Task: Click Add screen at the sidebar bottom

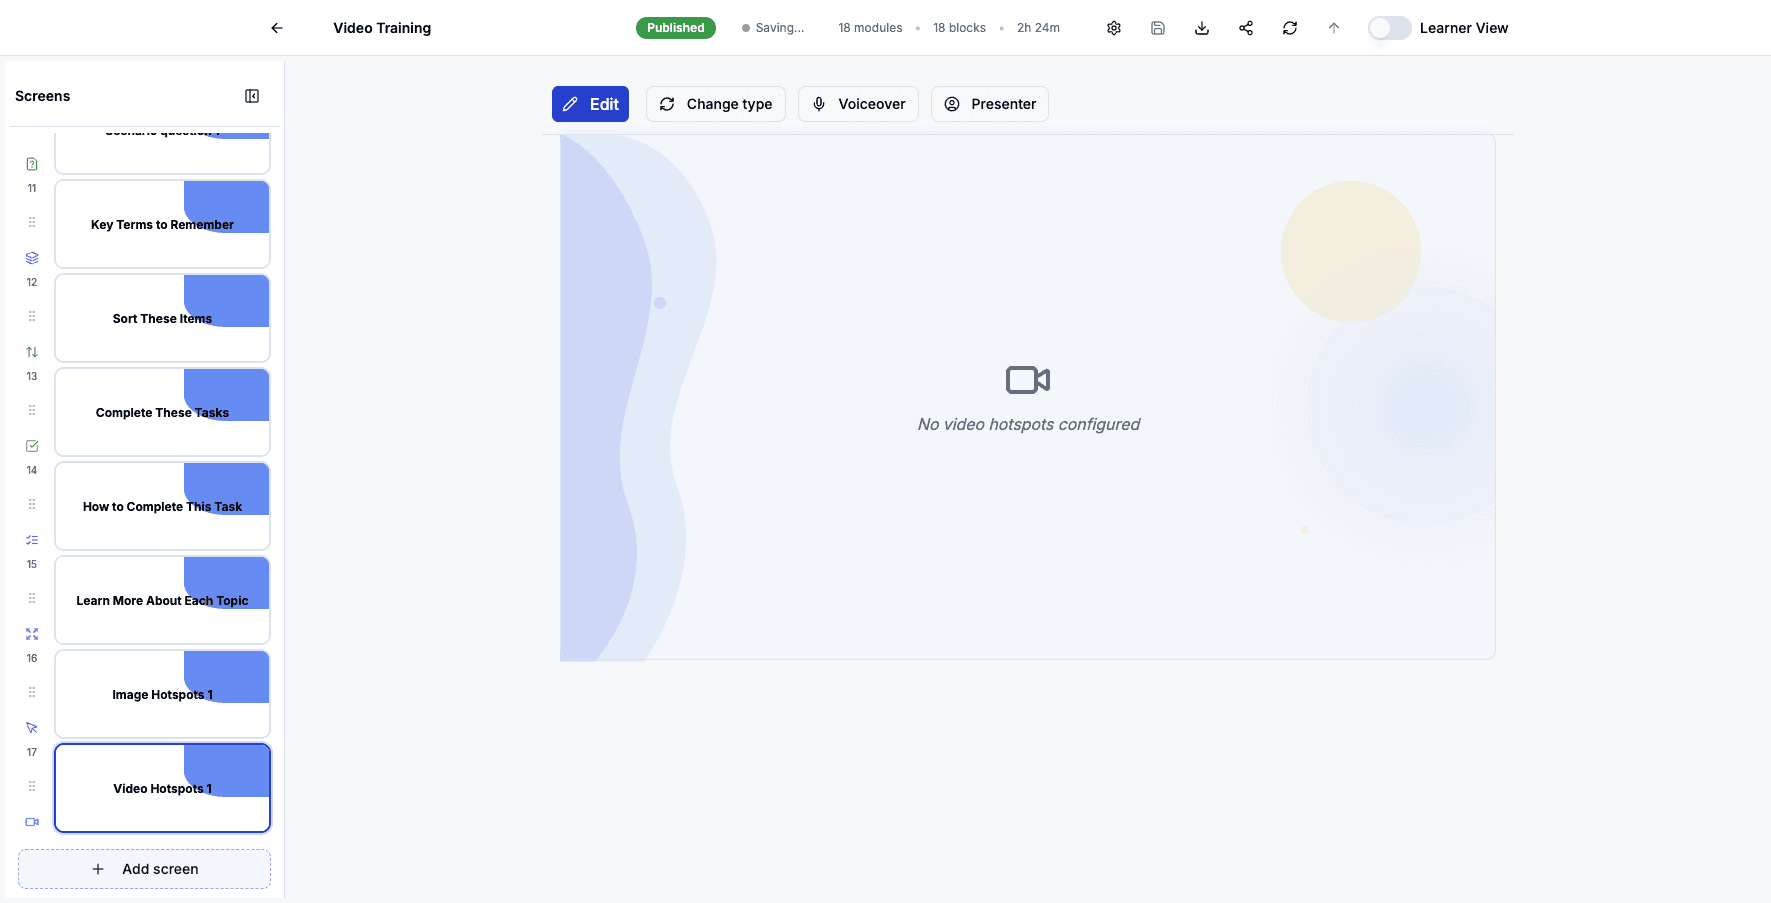Action: 144,868
